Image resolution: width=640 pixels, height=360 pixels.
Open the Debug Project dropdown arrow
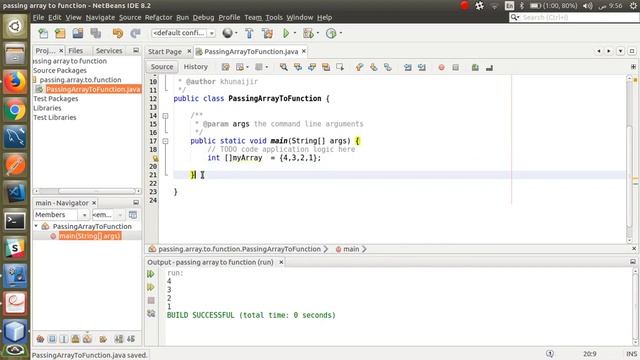click(318, 33)
